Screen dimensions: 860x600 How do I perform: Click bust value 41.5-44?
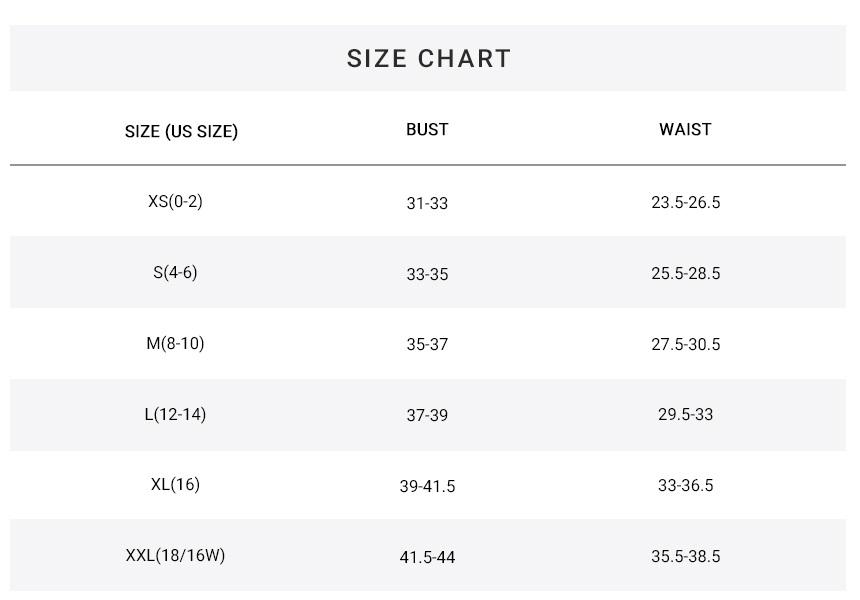pyautogui.click(x=427, y=557)
